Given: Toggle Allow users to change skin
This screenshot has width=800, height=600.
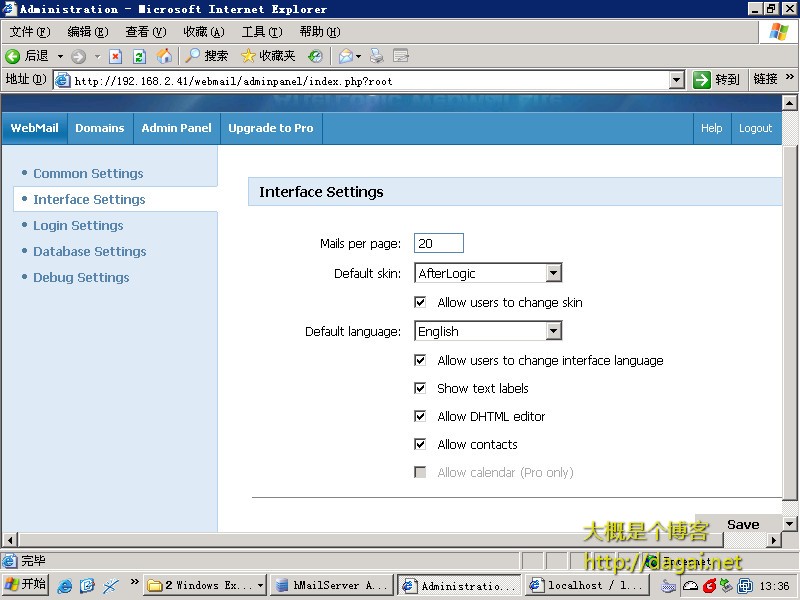Looking at the screenshot, I should click(420, 302).
